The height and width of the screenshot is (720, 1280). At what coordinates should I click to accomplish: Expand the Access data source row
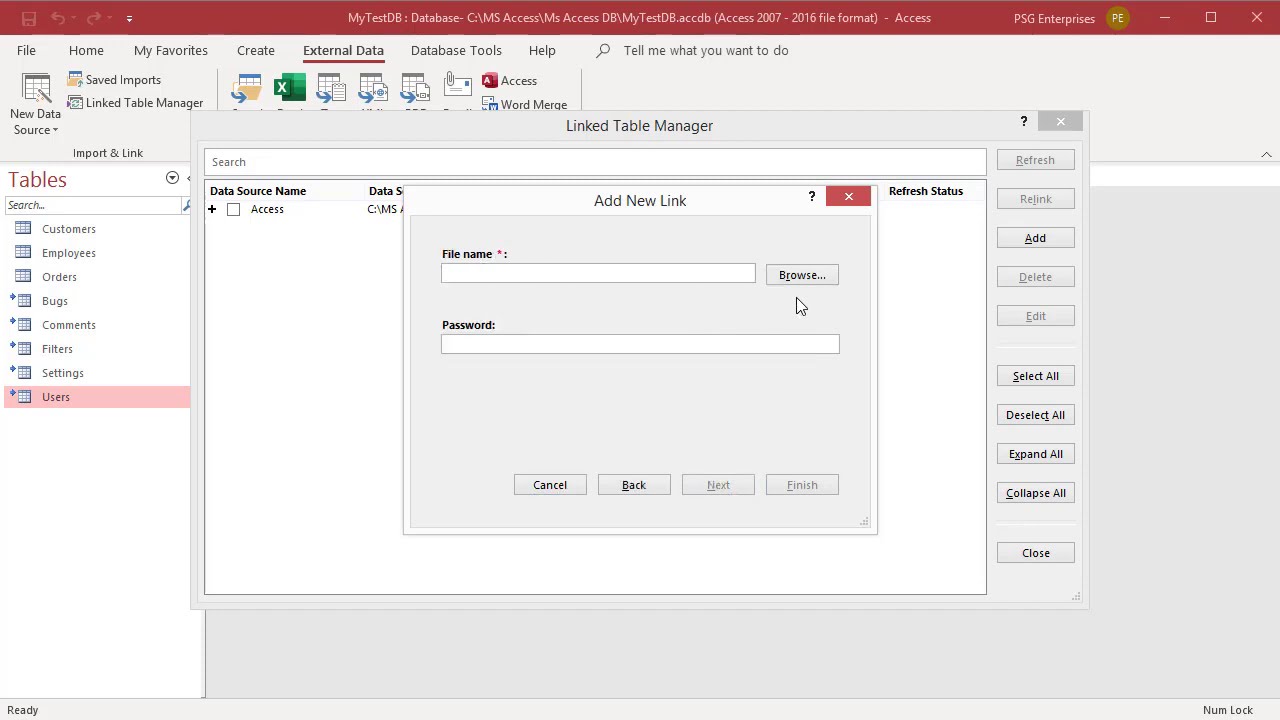point(212,209)
